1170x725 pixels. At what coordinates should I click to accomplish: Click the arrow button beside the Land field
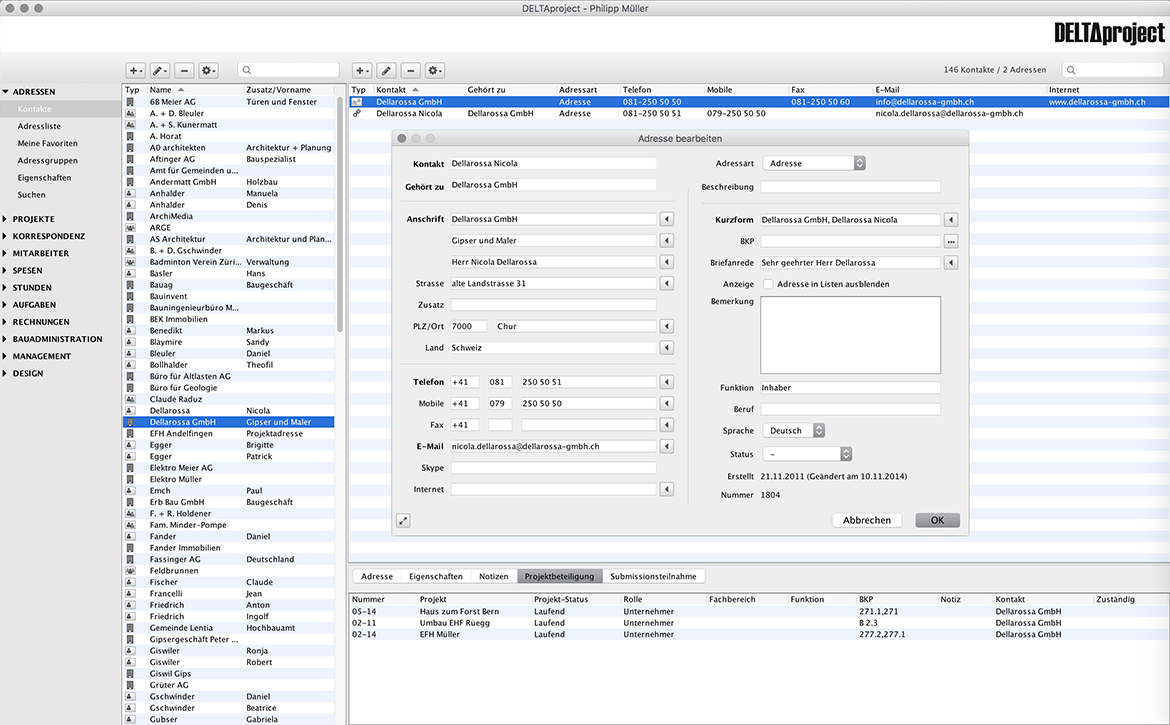[x=667, y=348]
